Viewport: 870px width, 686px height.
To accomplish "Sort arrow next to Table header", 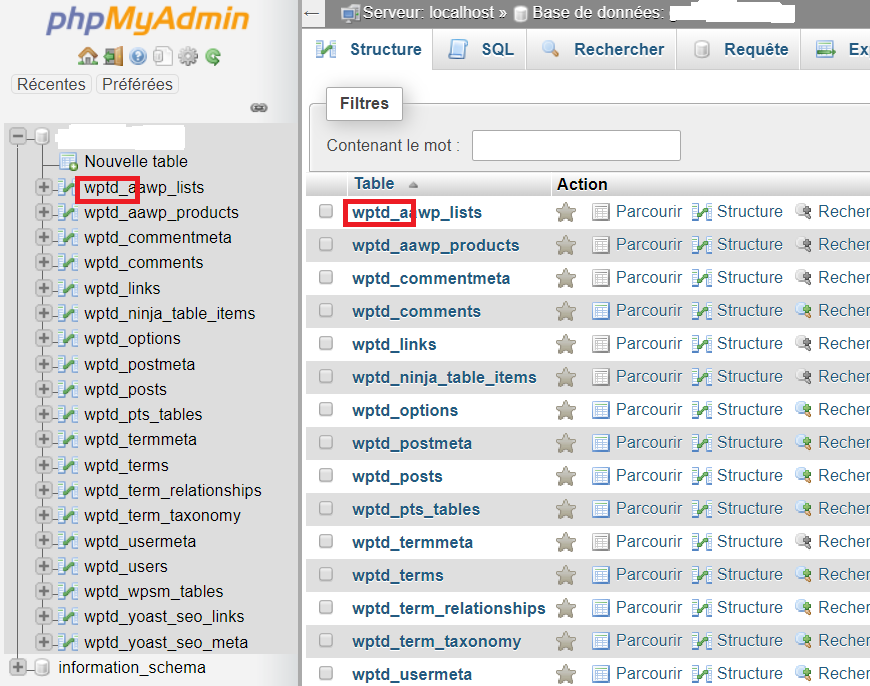I will pyautogui.click(x=413, y=185).
